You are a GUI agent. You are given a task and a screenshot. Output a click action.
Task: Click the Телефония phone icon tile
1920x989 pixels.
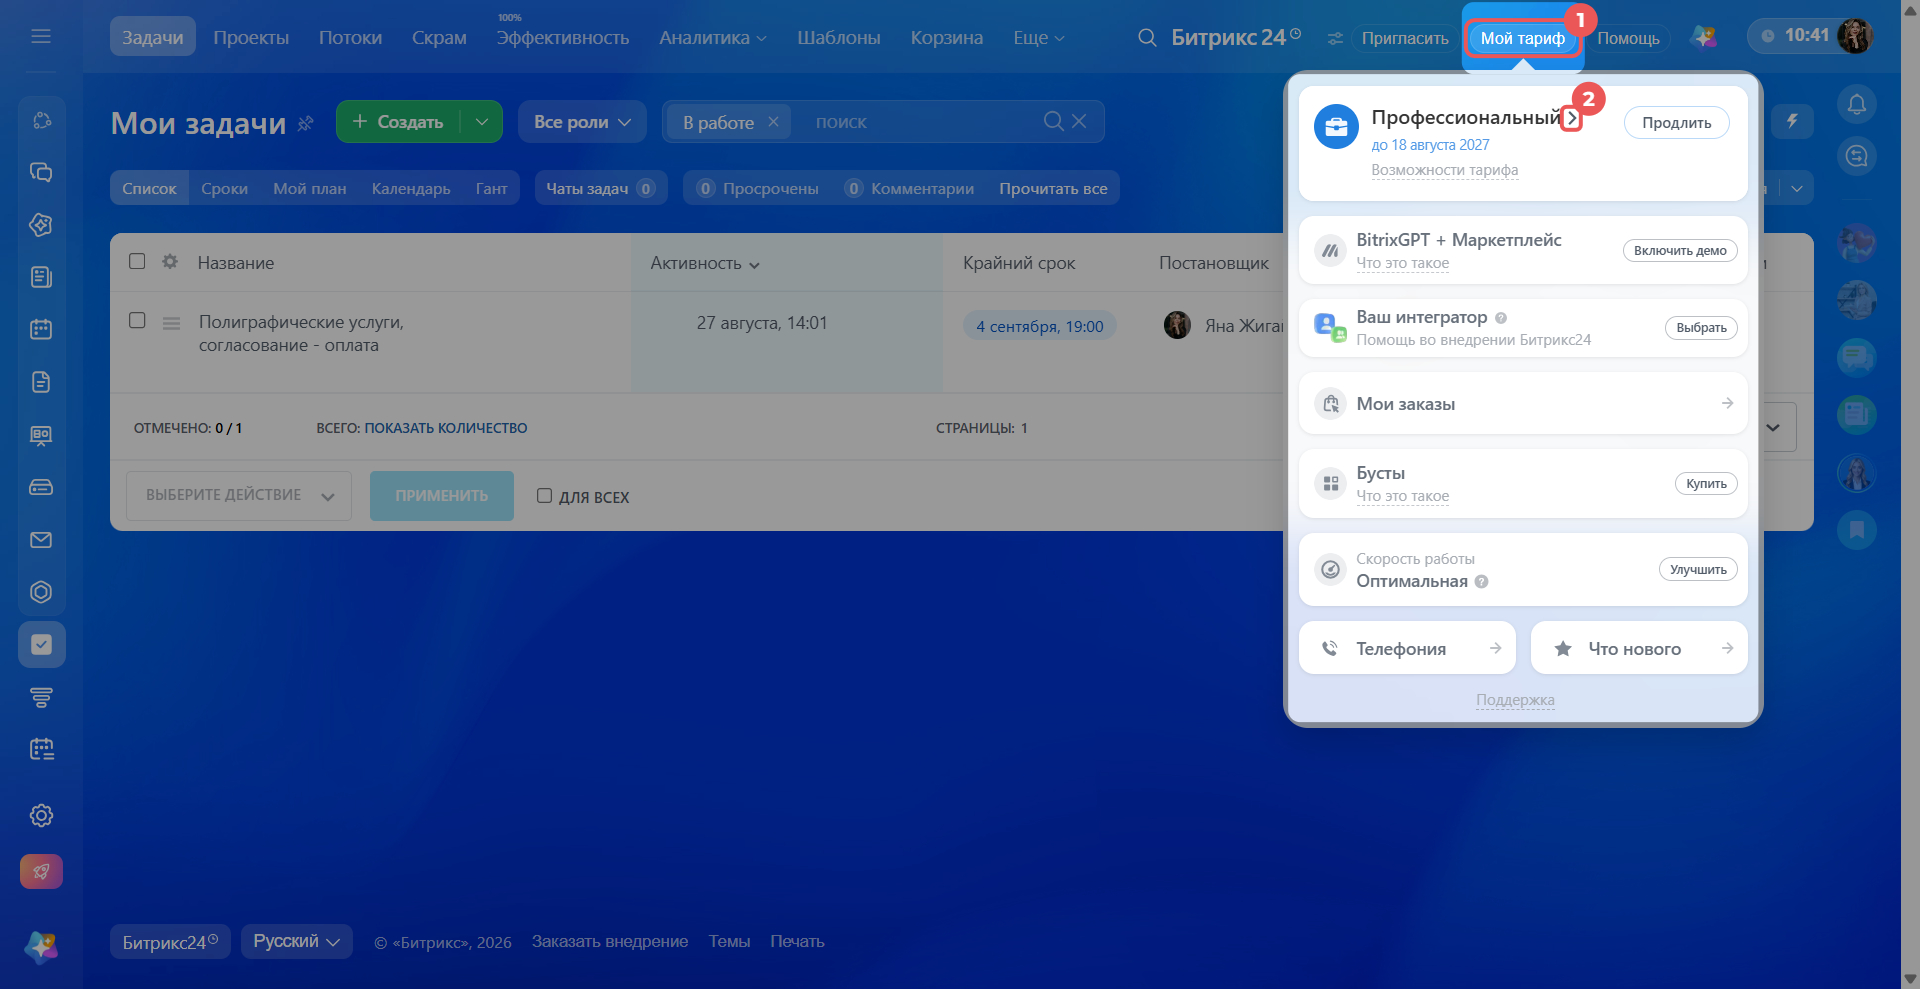click(x=1407, y=648)
